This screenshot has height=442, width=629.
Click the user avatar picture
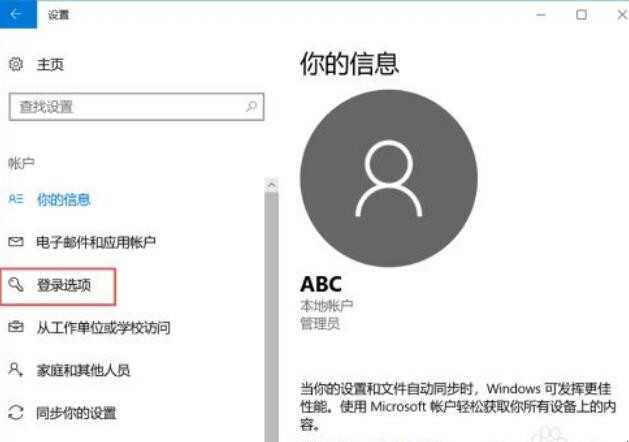pyautogui.click(x=389, y=178)
